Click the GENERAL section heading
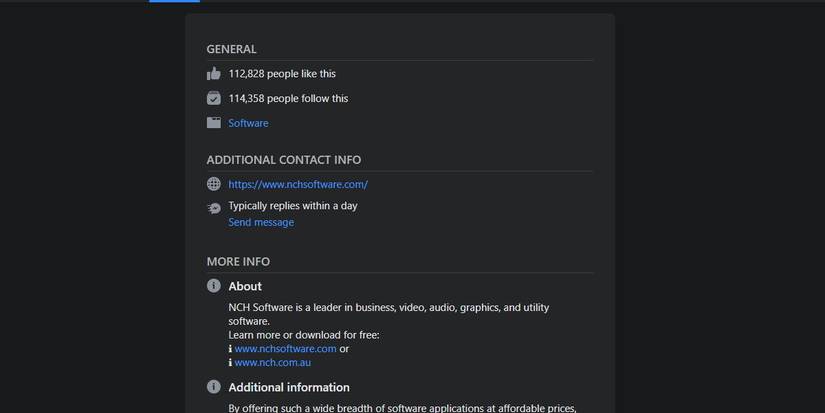Screen dimensions: 825x413 click(x=231, y=49)
